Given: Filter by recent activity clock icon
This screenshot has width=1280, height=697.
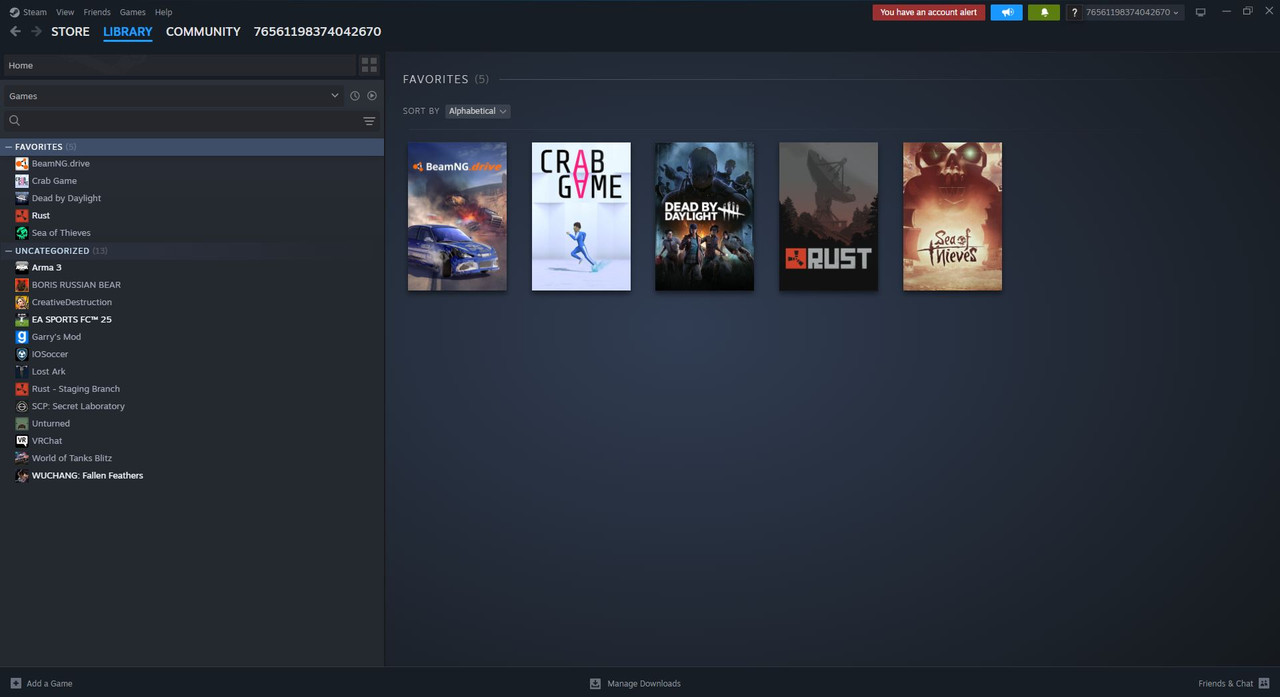Looking at the screenshot, I should [x=354, y=96].
